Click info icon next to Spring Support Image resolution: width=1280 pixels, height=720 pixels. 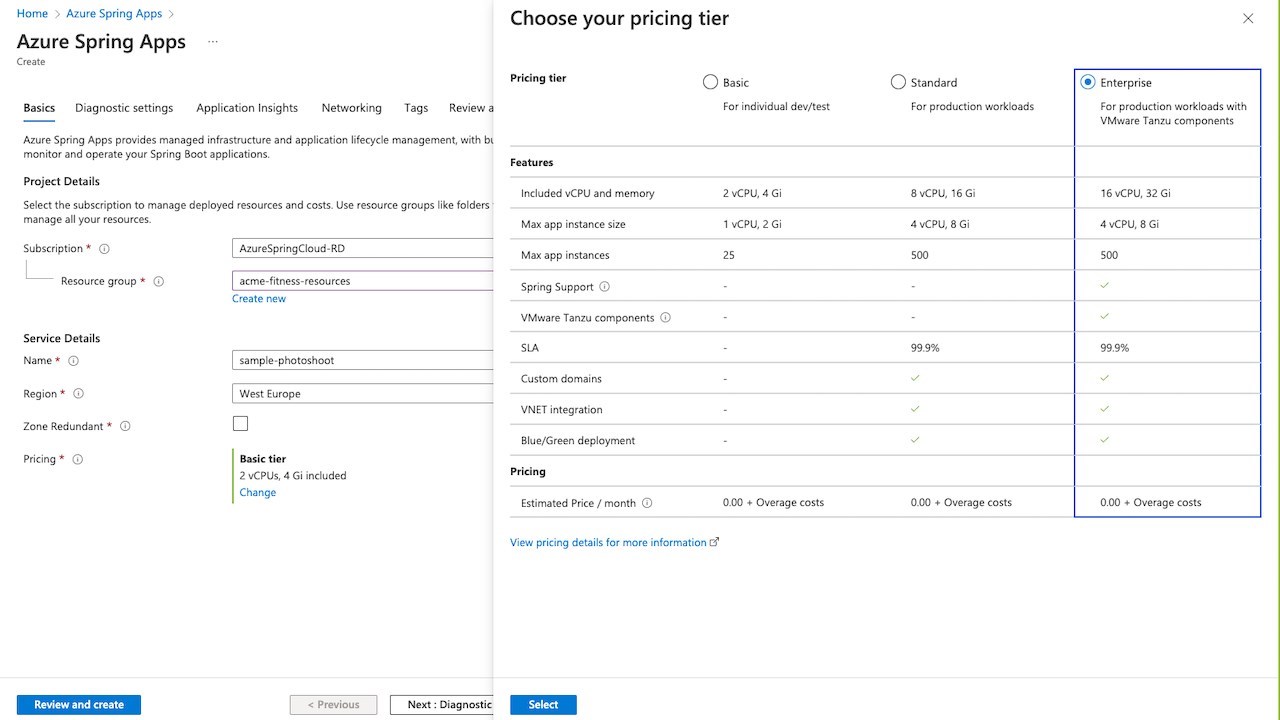click(x=604, y=287)
